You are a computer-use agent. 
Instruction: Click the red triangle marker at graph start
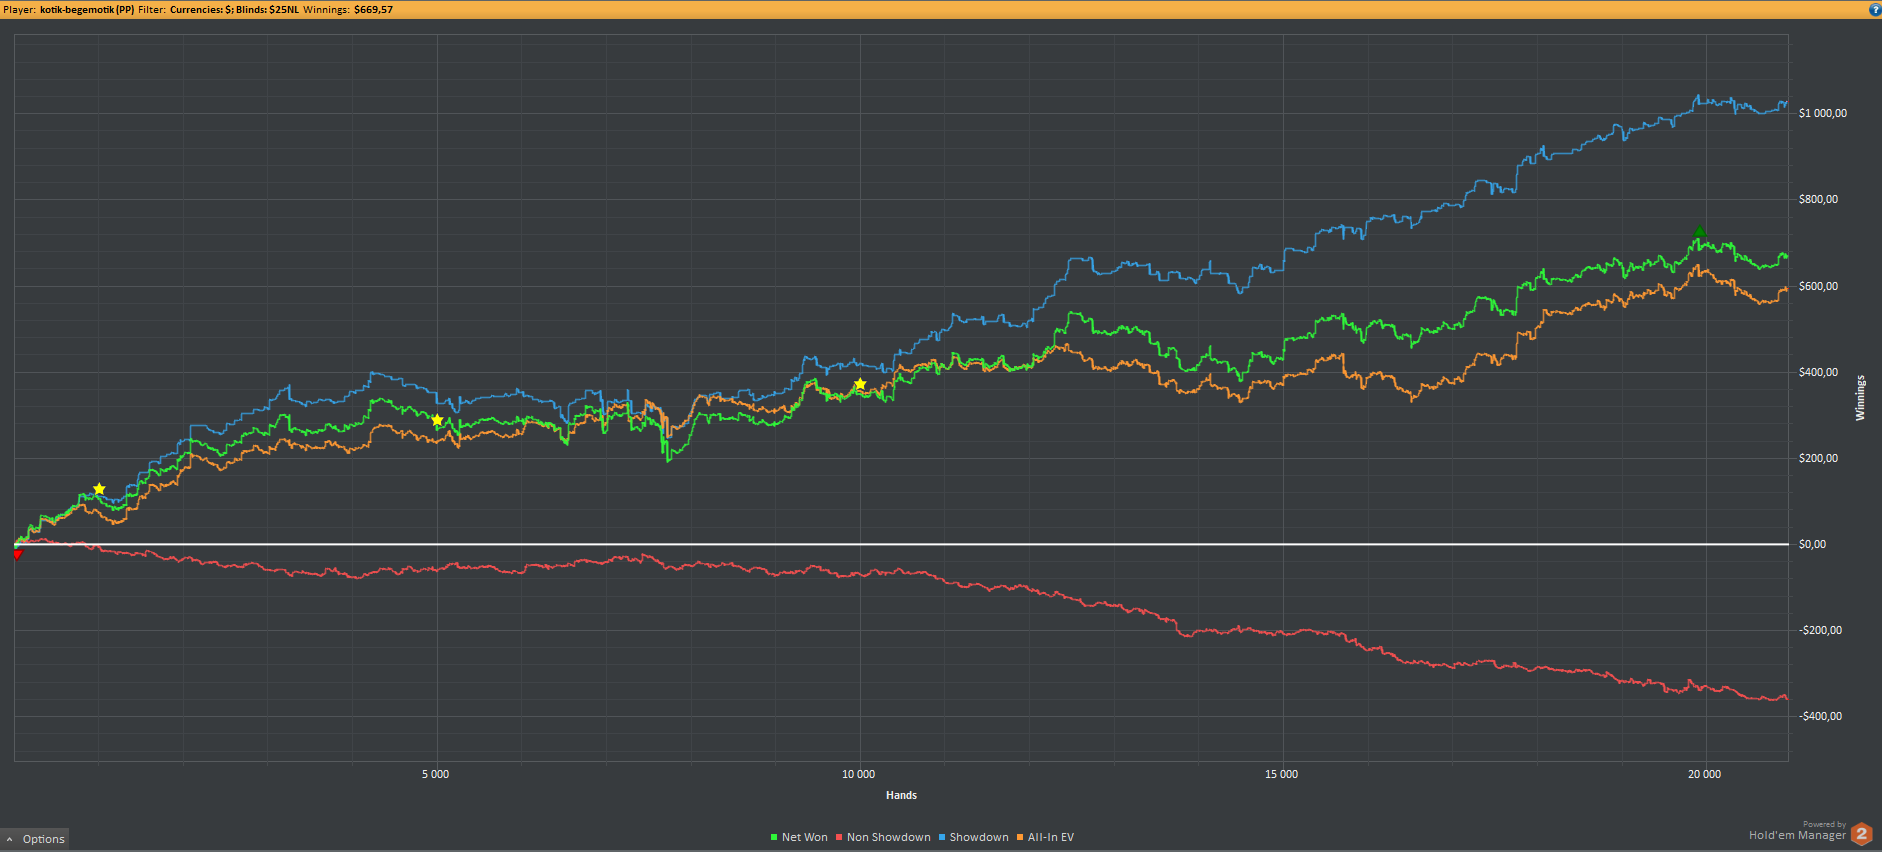point(17,554)
